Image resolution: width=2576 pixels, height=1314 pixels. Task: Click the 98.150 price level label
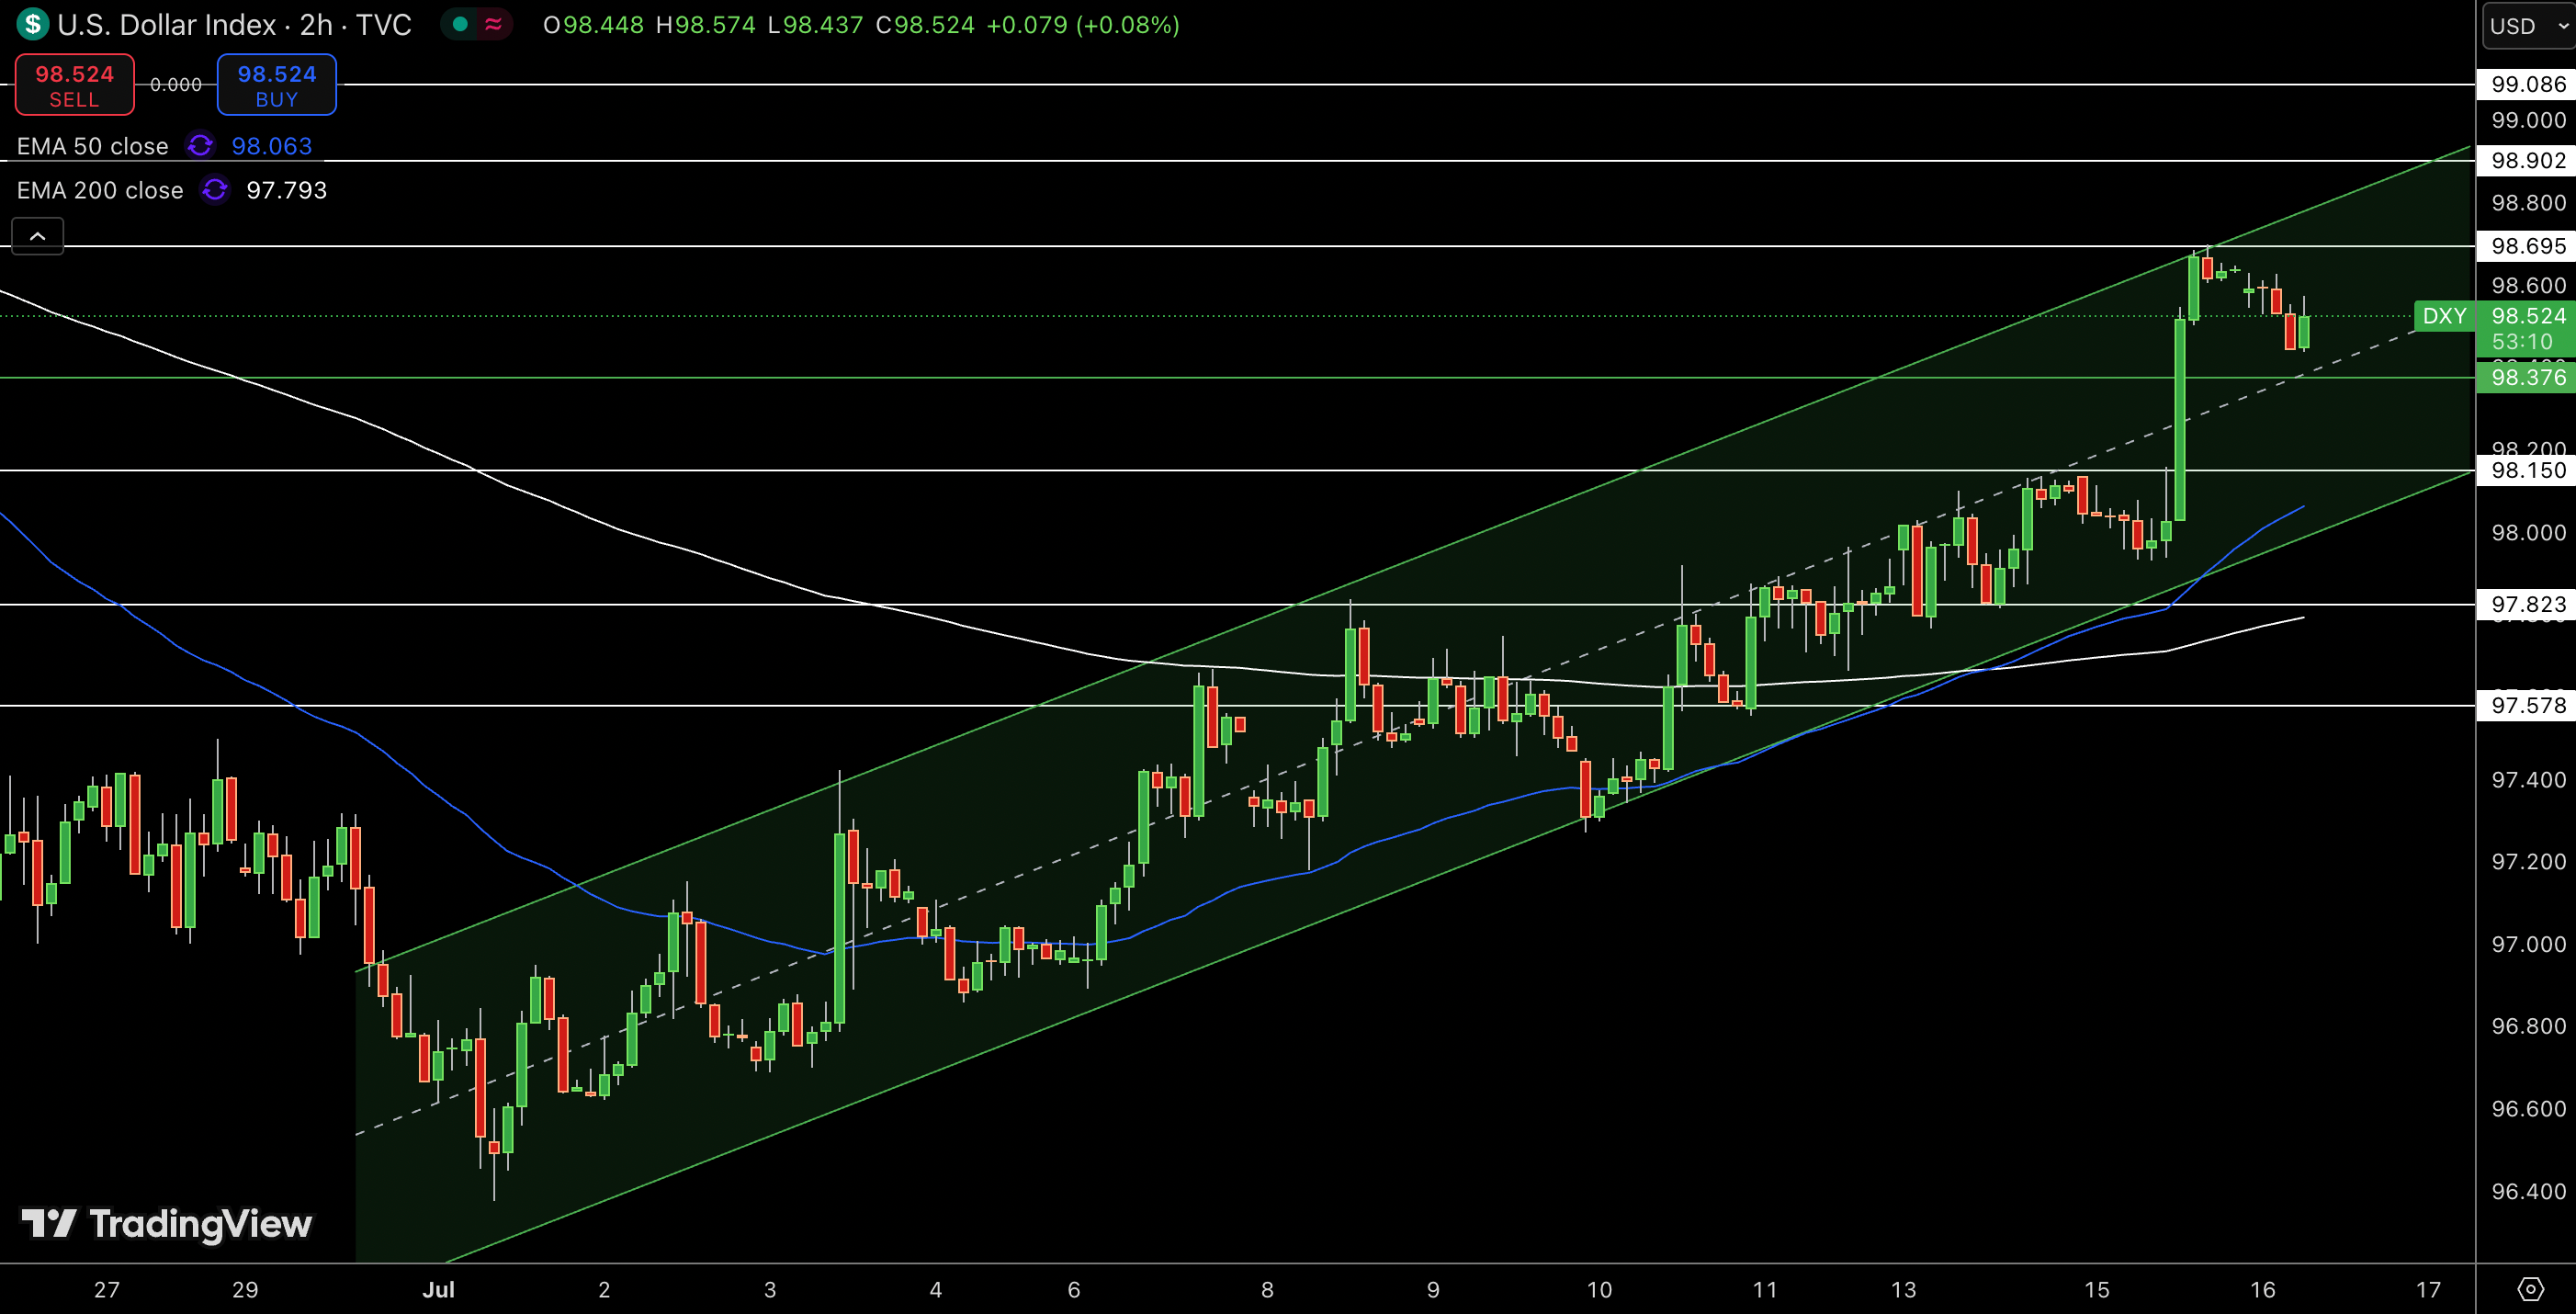[x=2527, y=470]
